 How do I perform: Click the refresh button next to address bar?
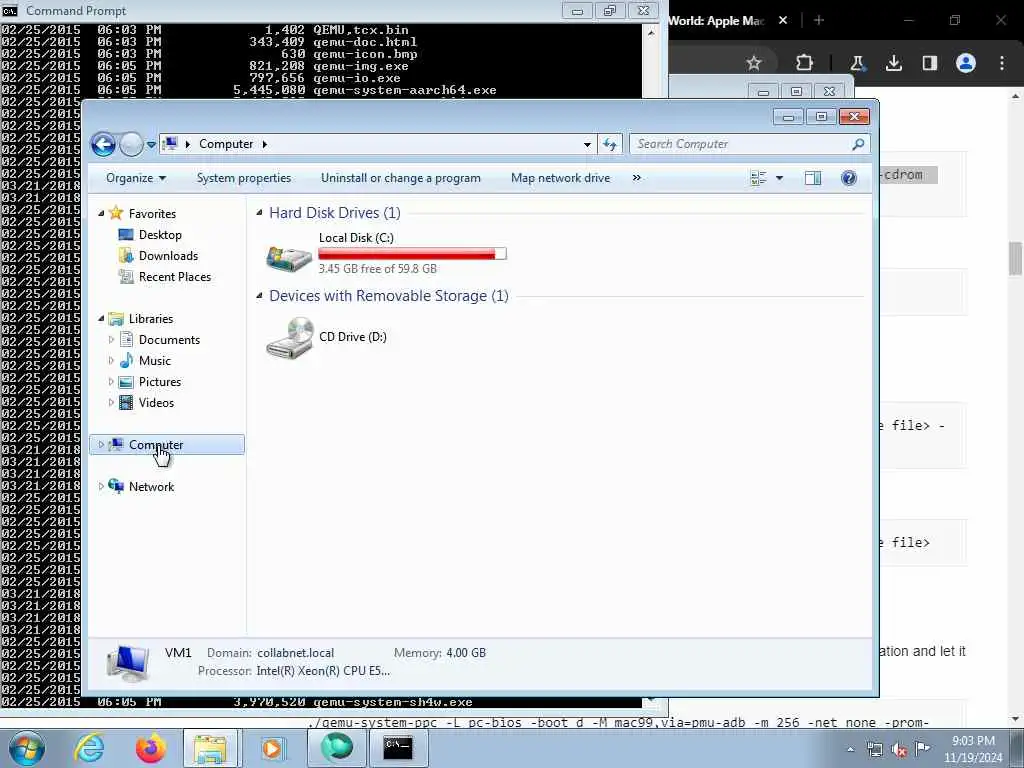pos(610,144)
